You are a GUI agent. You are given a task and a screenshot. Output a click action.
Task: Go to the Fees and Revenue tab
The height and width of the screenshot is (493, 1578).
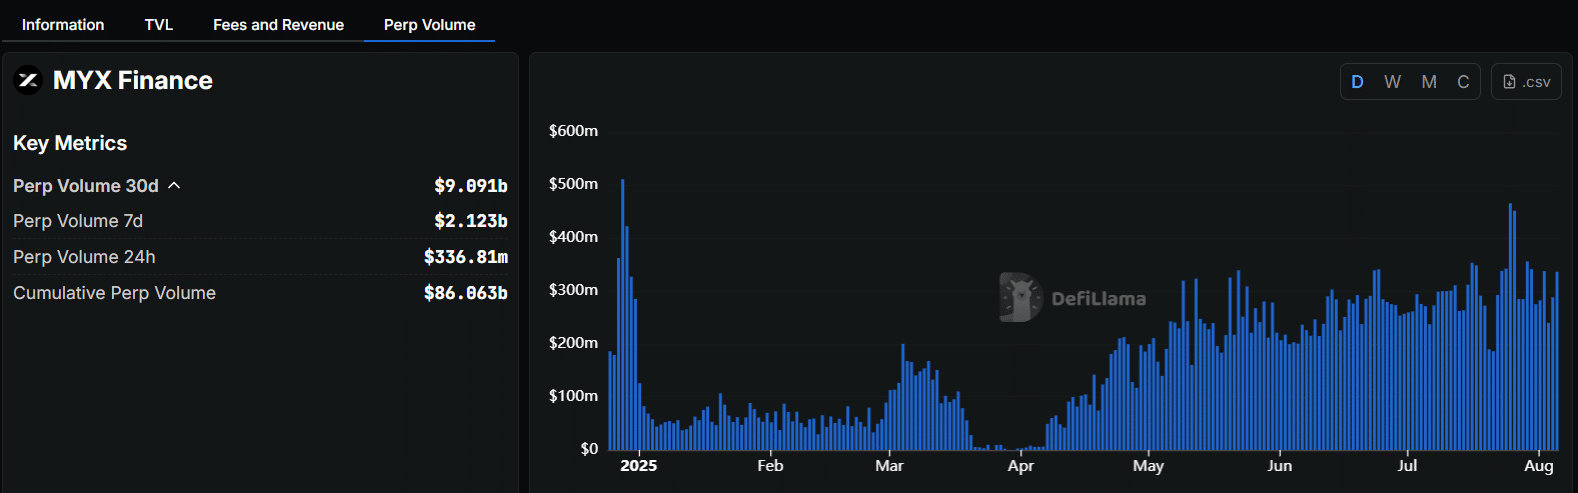[x=278, y=24]
